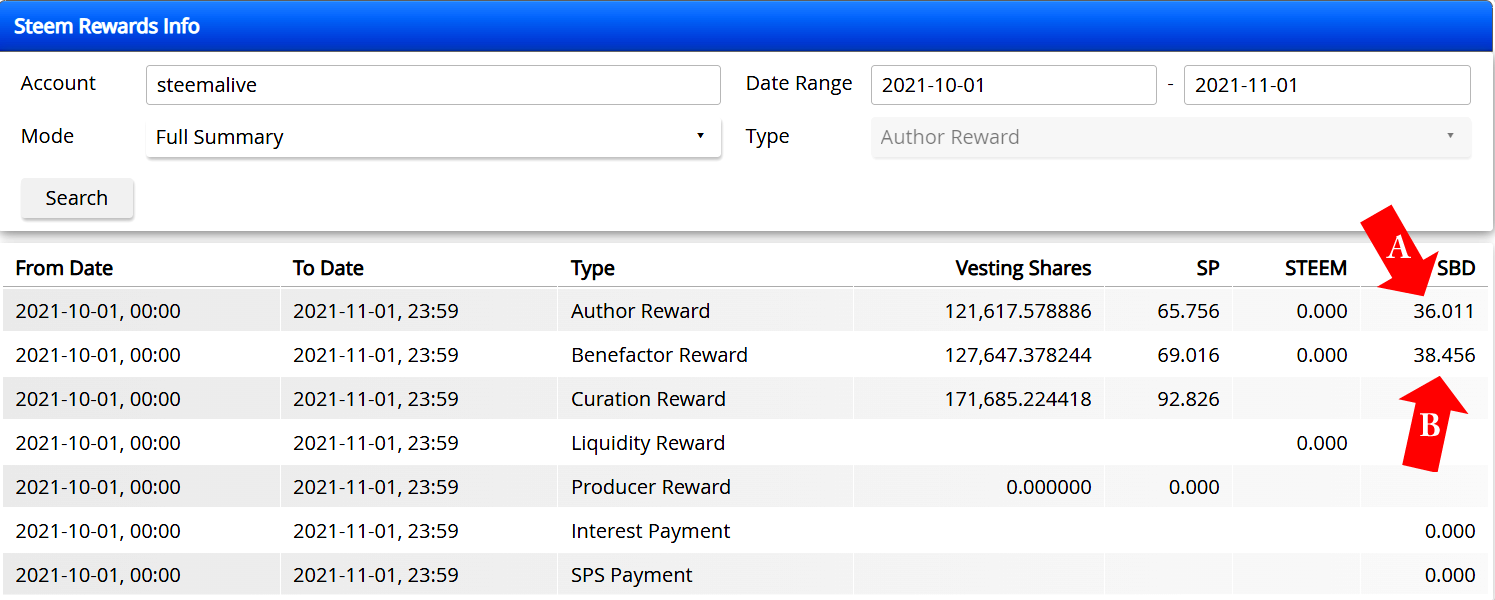1495x600 pixels.
Task: Click vesting shares value 121,617.578886
Action: (x=1018, y=311)
